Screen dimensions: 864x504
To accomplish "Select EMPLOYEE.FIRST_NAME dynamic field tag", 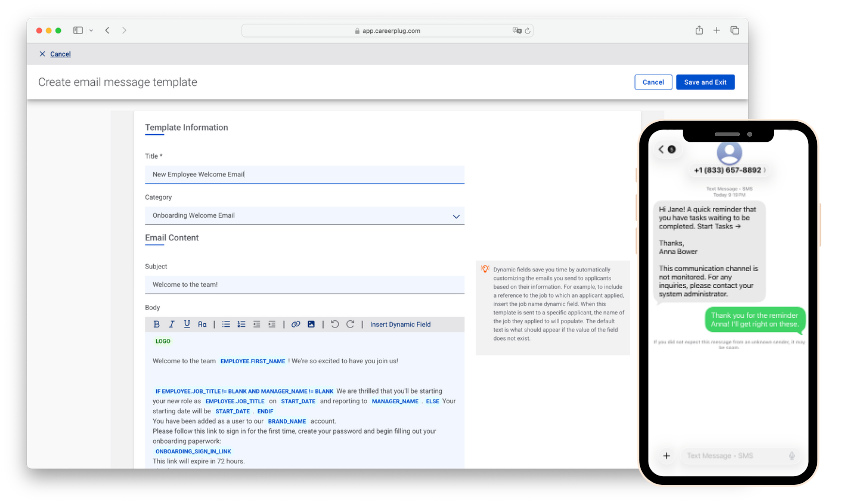I will (252, 361).
